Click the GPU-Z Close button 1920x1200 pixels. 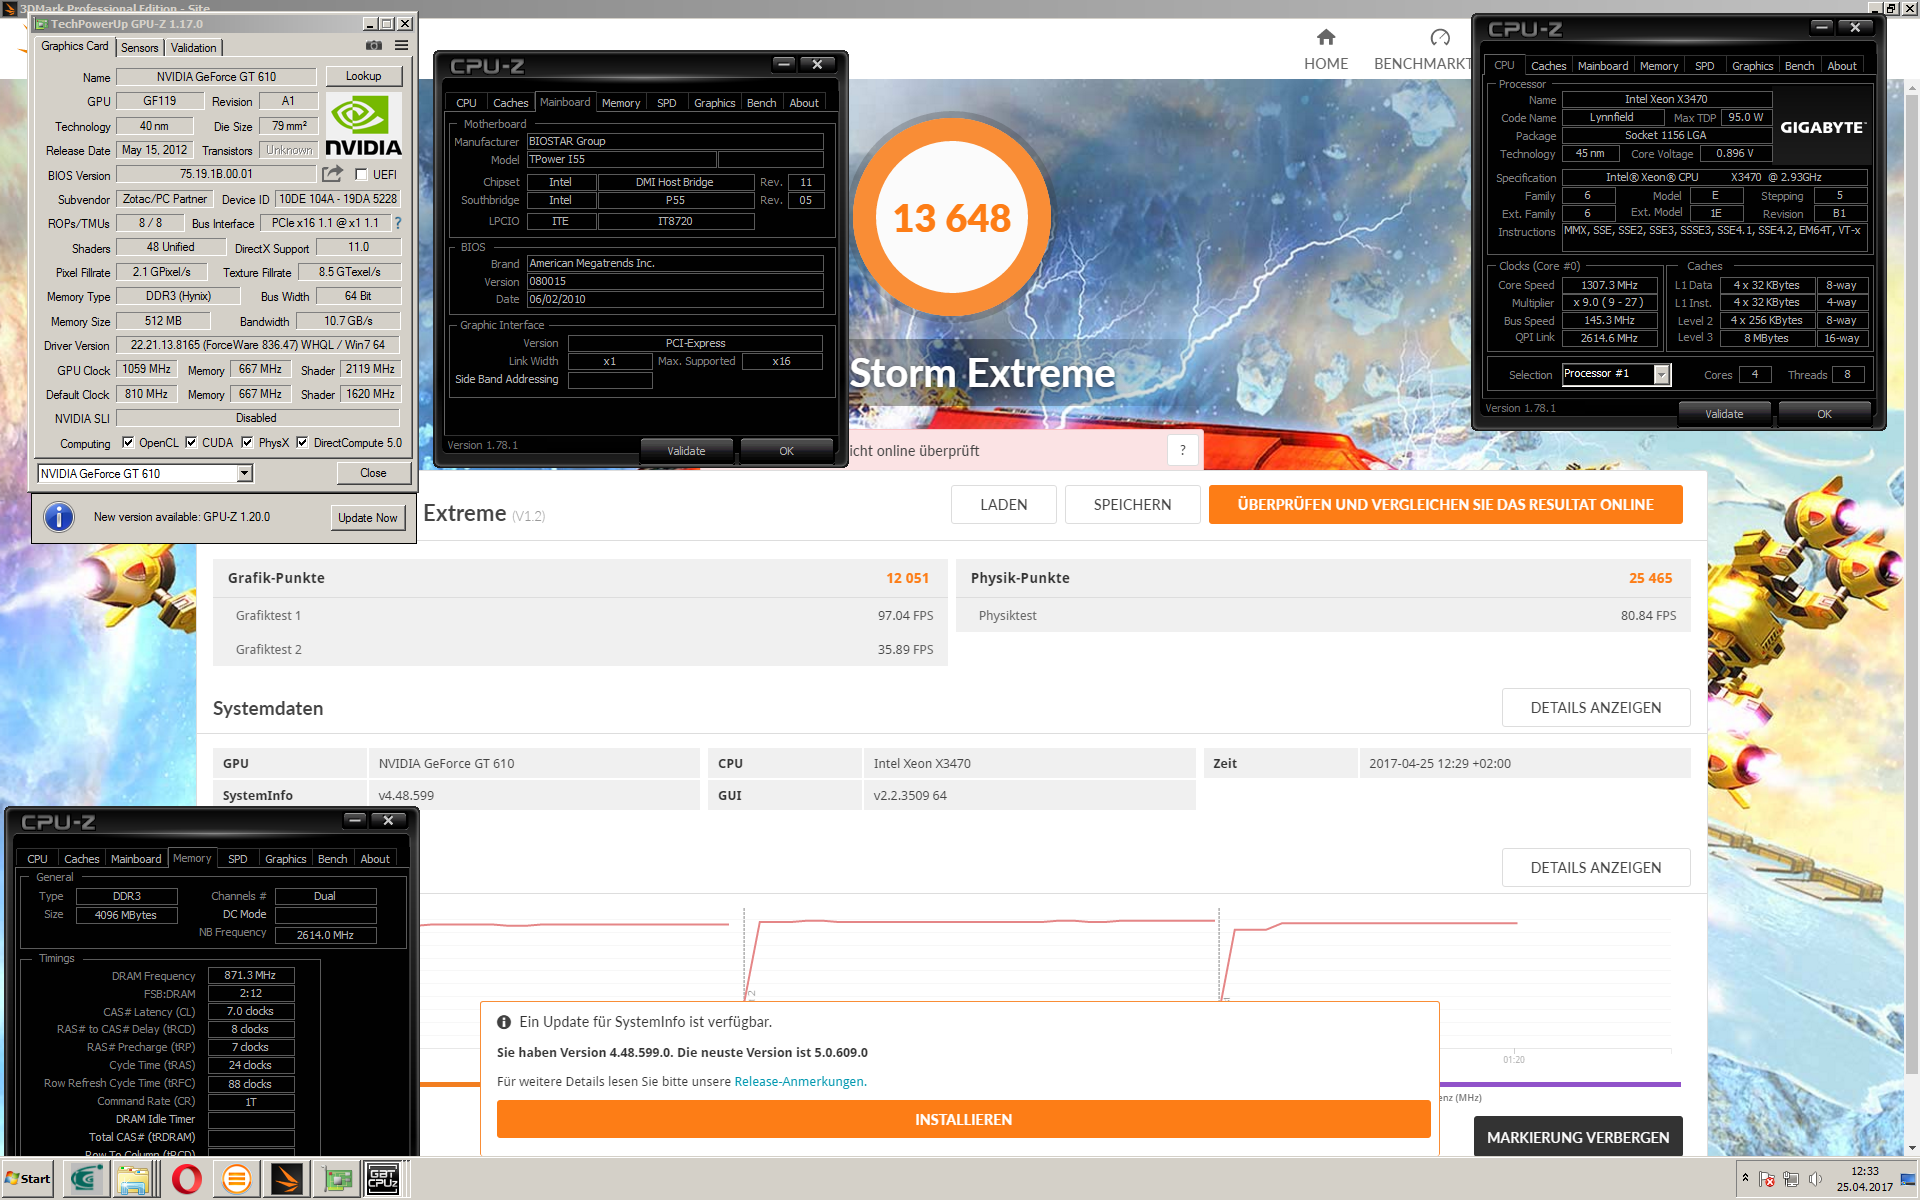(373, 473)
